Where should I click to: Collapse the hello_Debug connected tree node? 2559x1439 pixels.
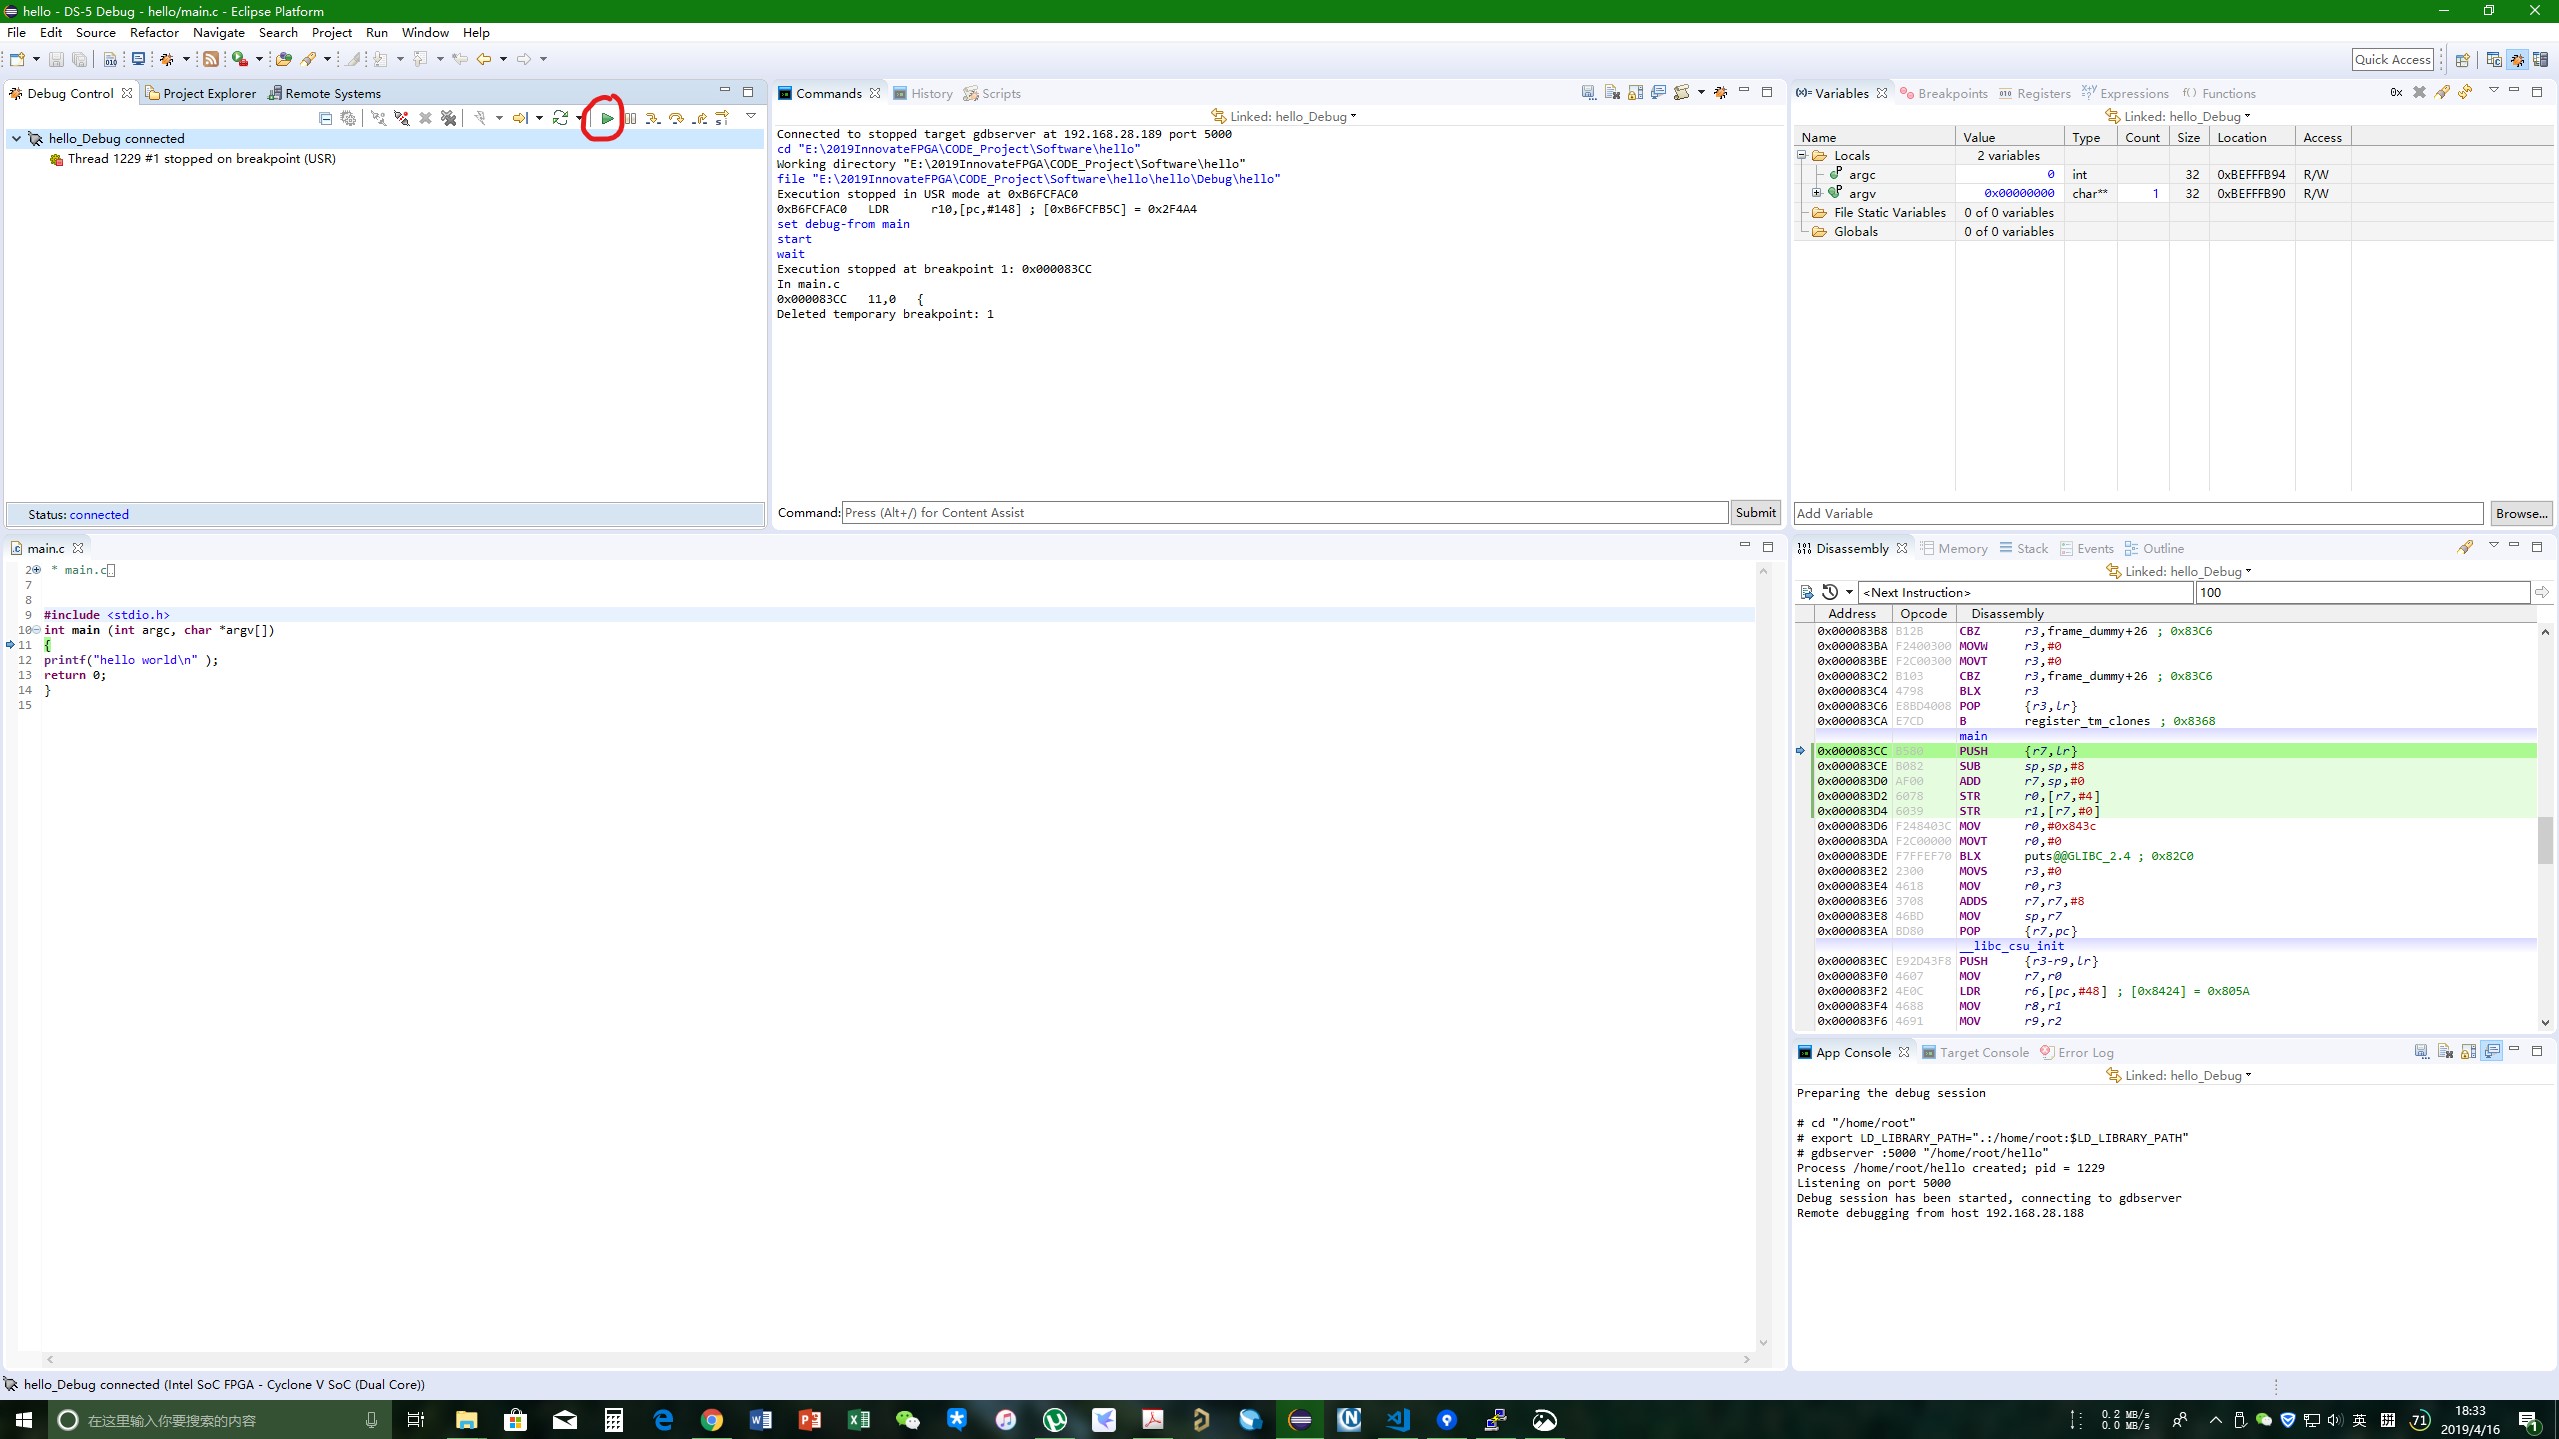[x=17, y=139]
